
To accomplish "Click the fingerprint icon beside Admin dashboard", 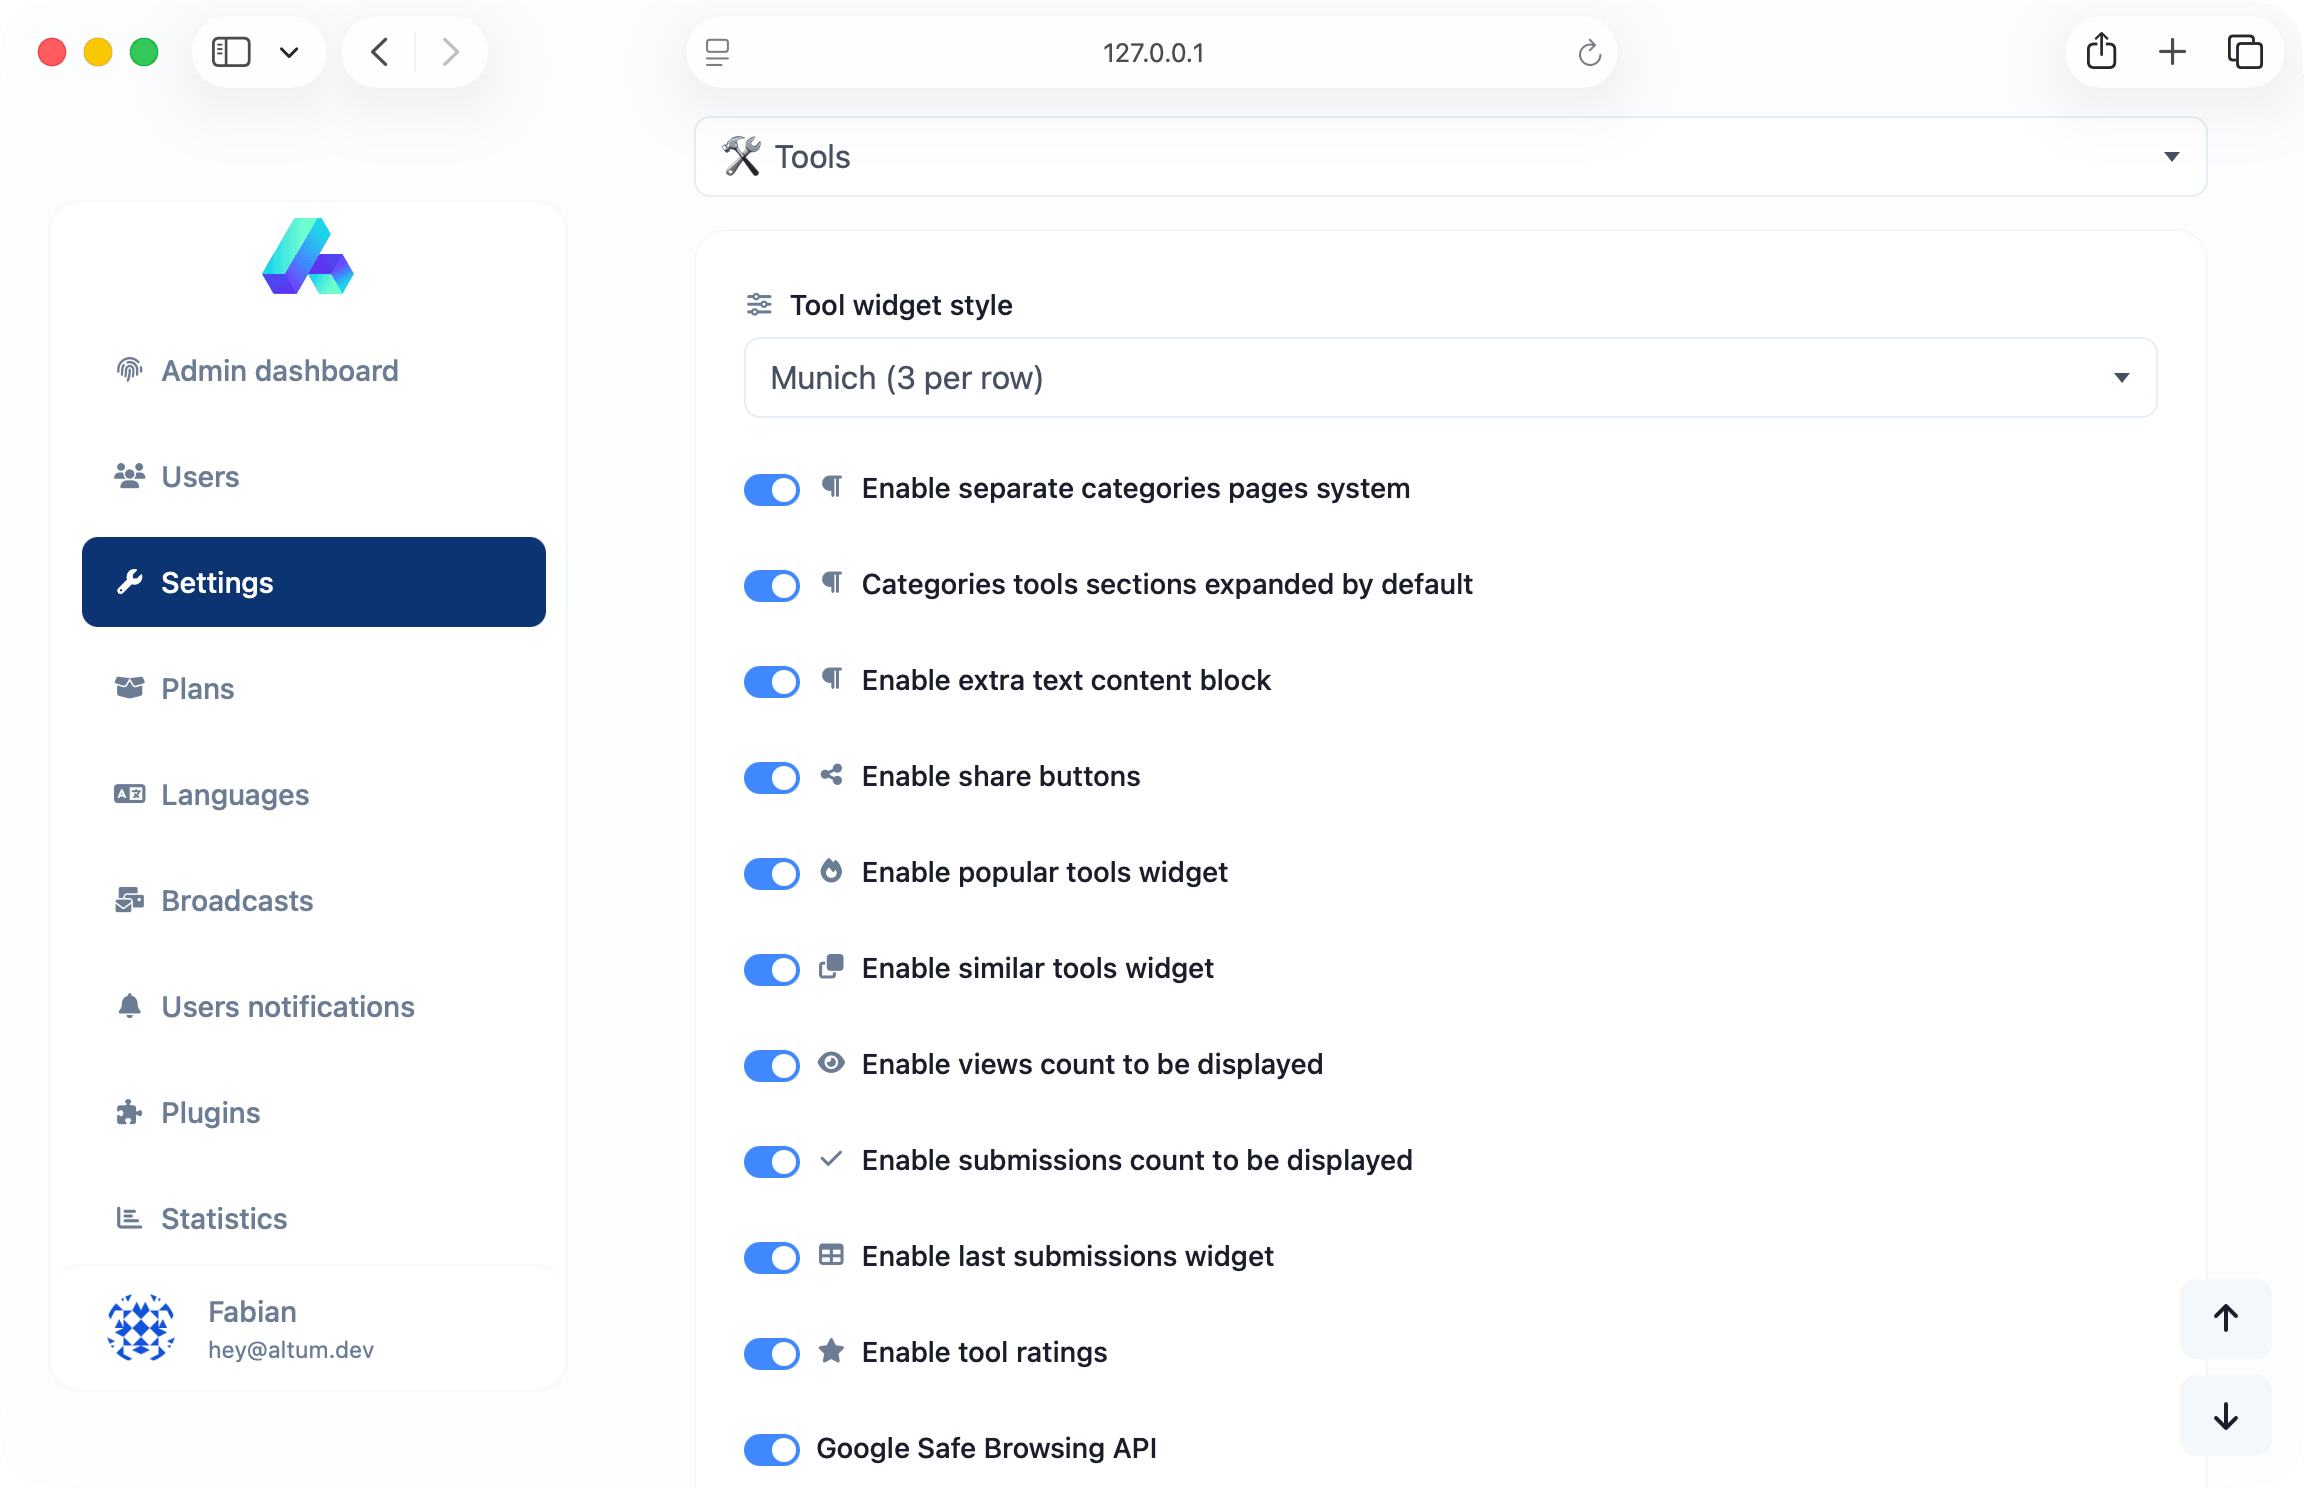I will click(129, 370).
